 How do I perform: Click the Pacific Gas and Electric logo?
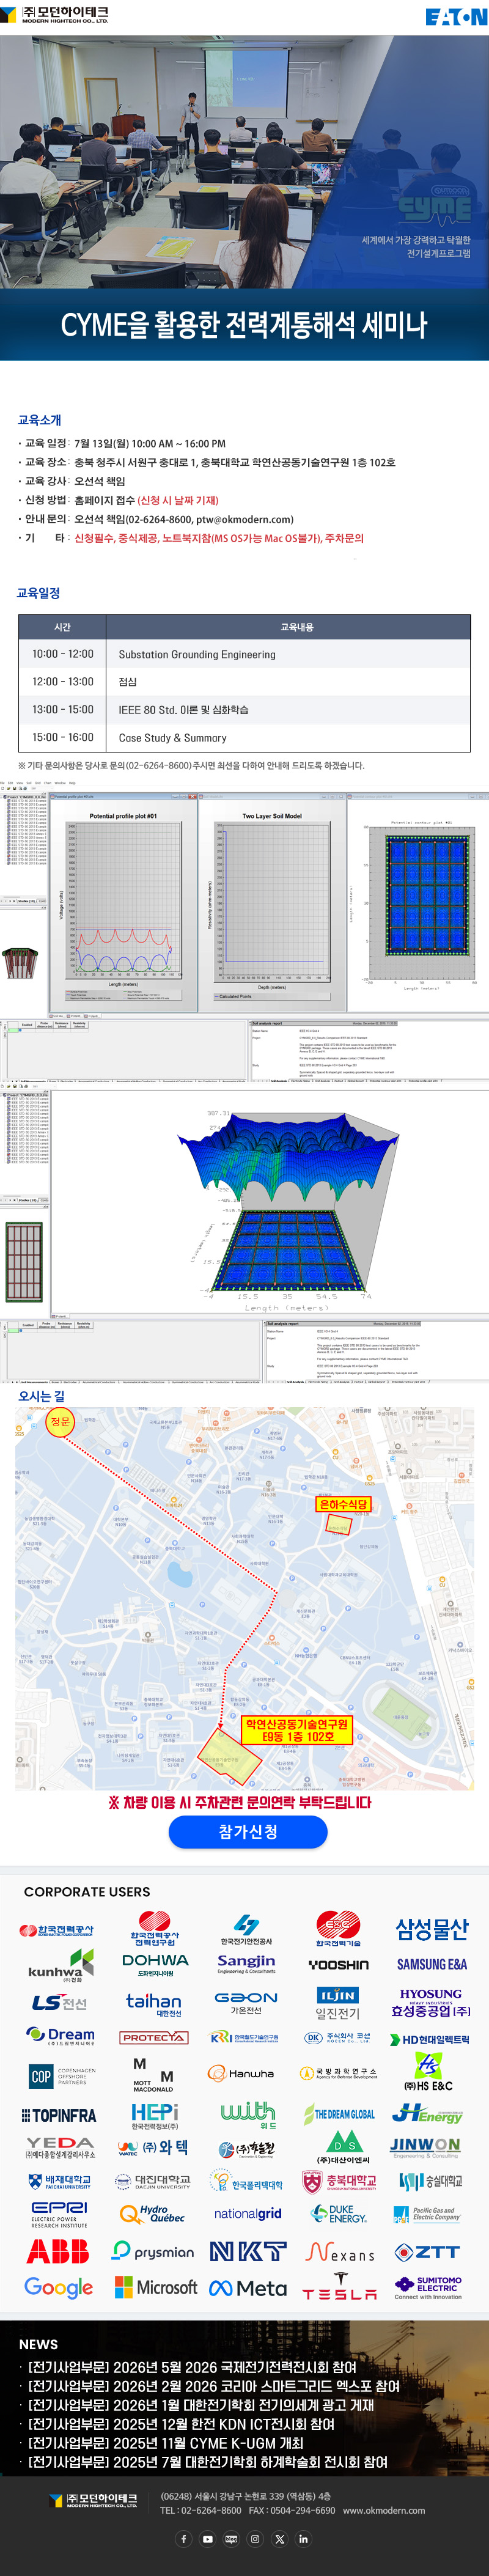[x=427, y=2214]
